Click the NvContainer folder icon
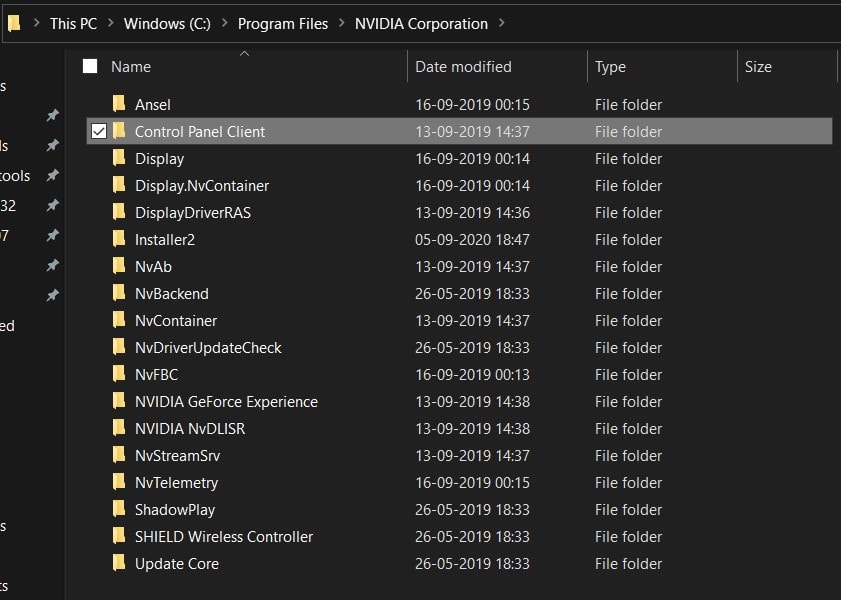Viewport: 841px width, 600px height. pos(119,320)
